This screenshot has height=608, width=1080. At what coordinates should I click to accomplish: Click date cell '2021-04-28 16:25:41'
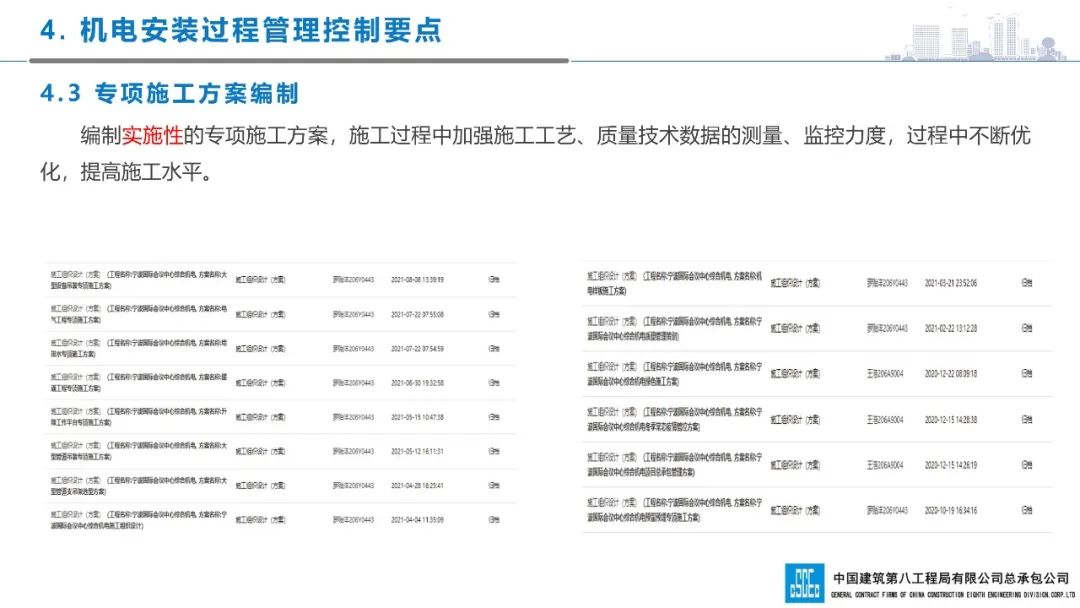tap(417, 485)
